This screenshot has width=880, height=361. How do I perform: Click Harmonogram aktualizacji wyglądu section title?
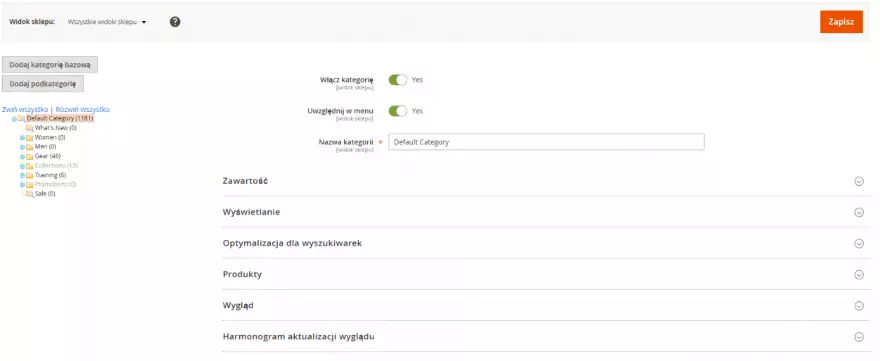pos(299,337)
